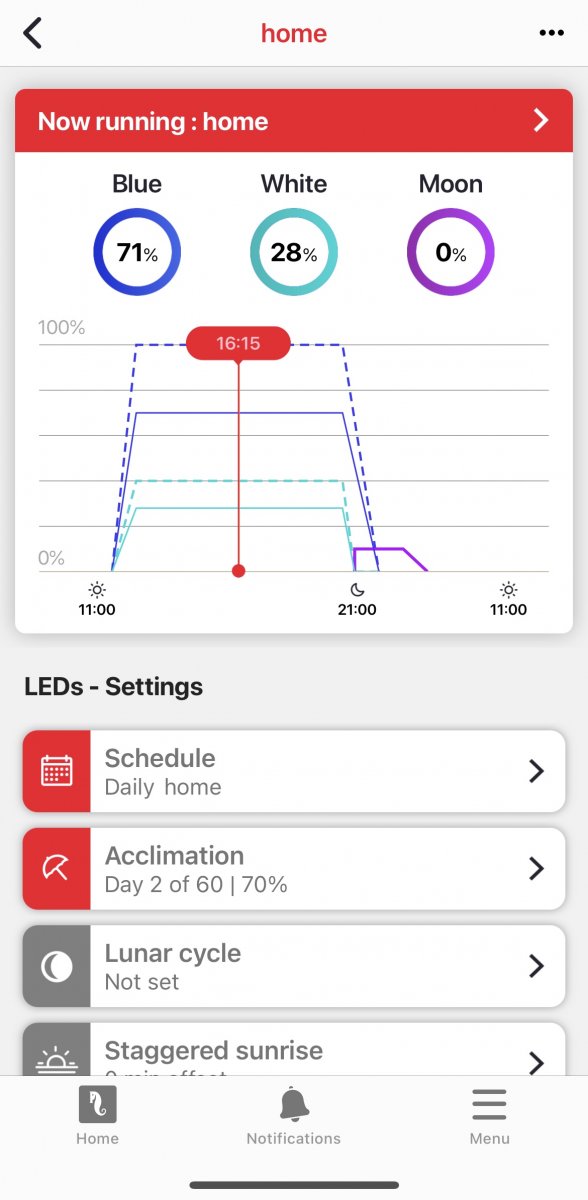Expand the Now running home chevron
The height and width of the screenshot is (1200, 588).
click(541, 121)
